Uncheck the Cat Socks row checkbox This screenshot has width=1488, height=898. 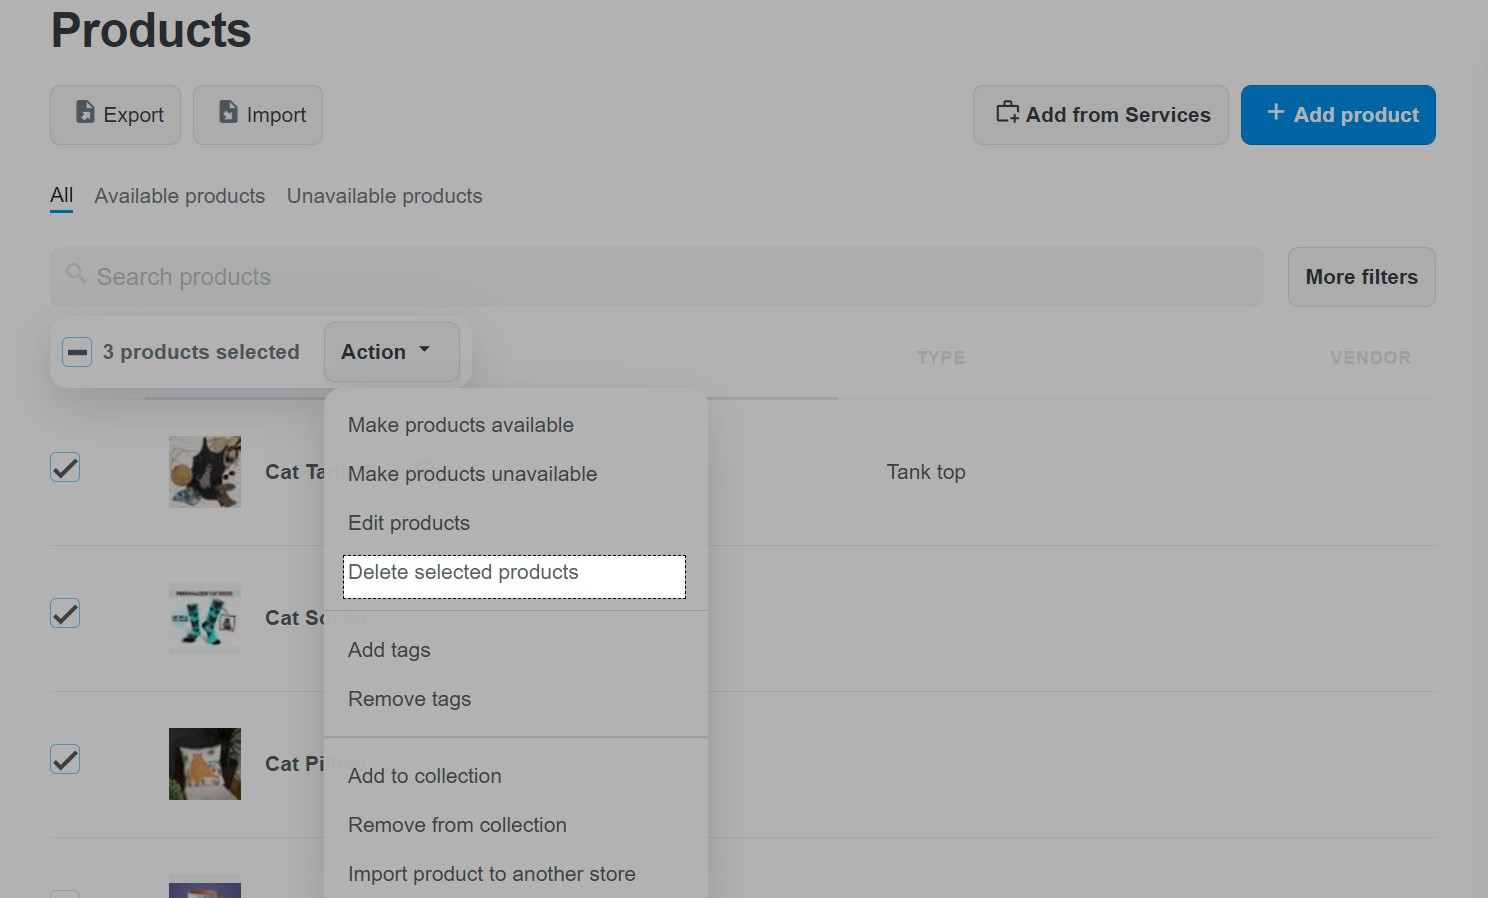tap(64, 613)
